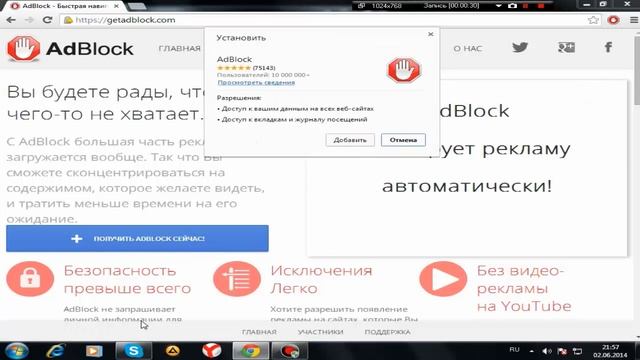Open the Yandex browser in the taskbar
The width and height of the screenshot is (640, 360).
point(211,351)
